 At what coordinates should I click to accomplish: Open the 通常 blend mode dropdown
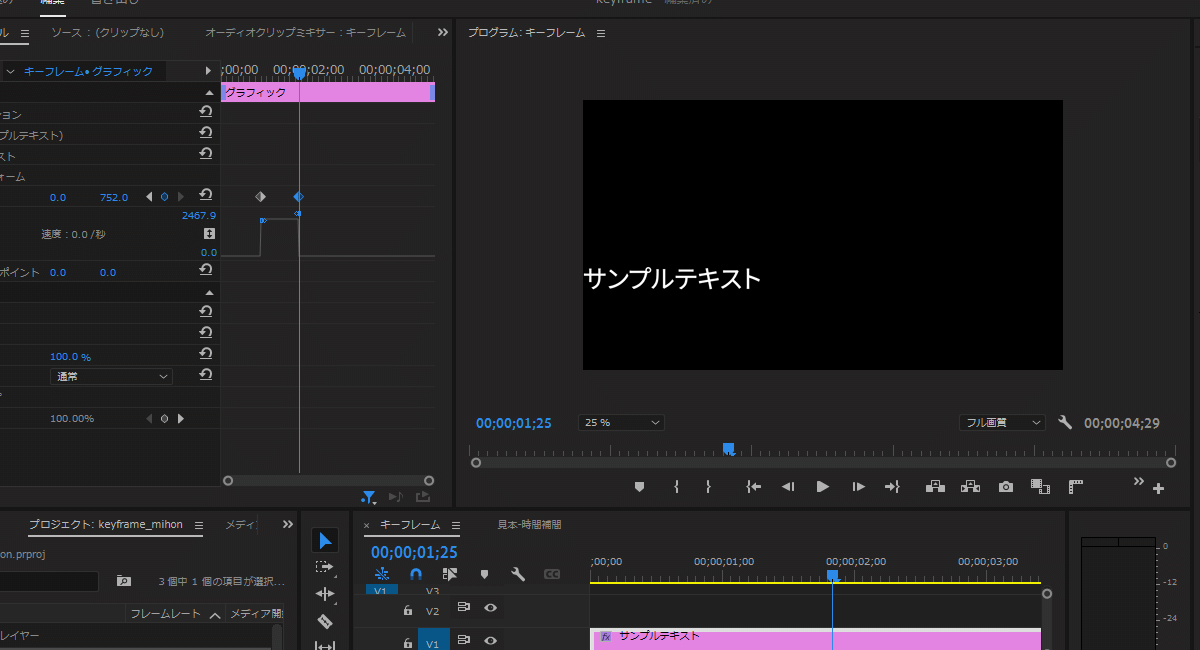(x=111, y=376)
